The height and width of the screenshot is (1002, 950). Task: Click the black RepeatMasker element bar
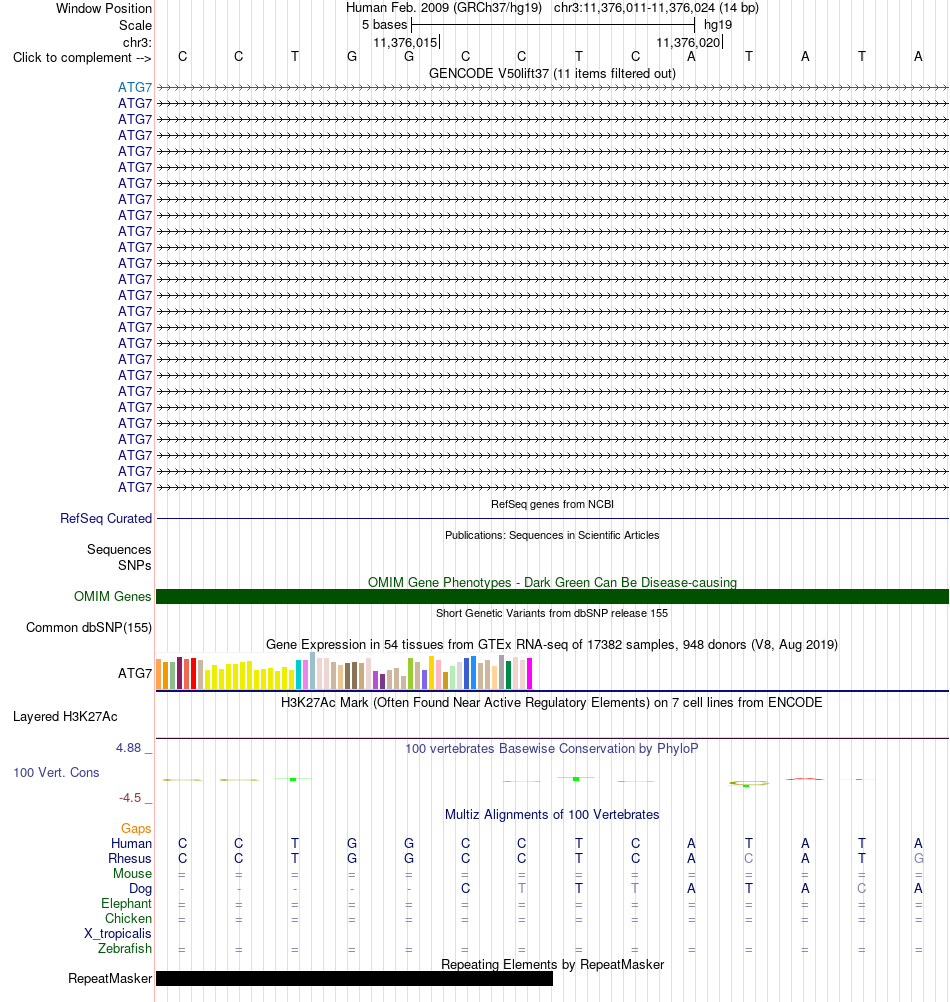[x=355, y=979]
